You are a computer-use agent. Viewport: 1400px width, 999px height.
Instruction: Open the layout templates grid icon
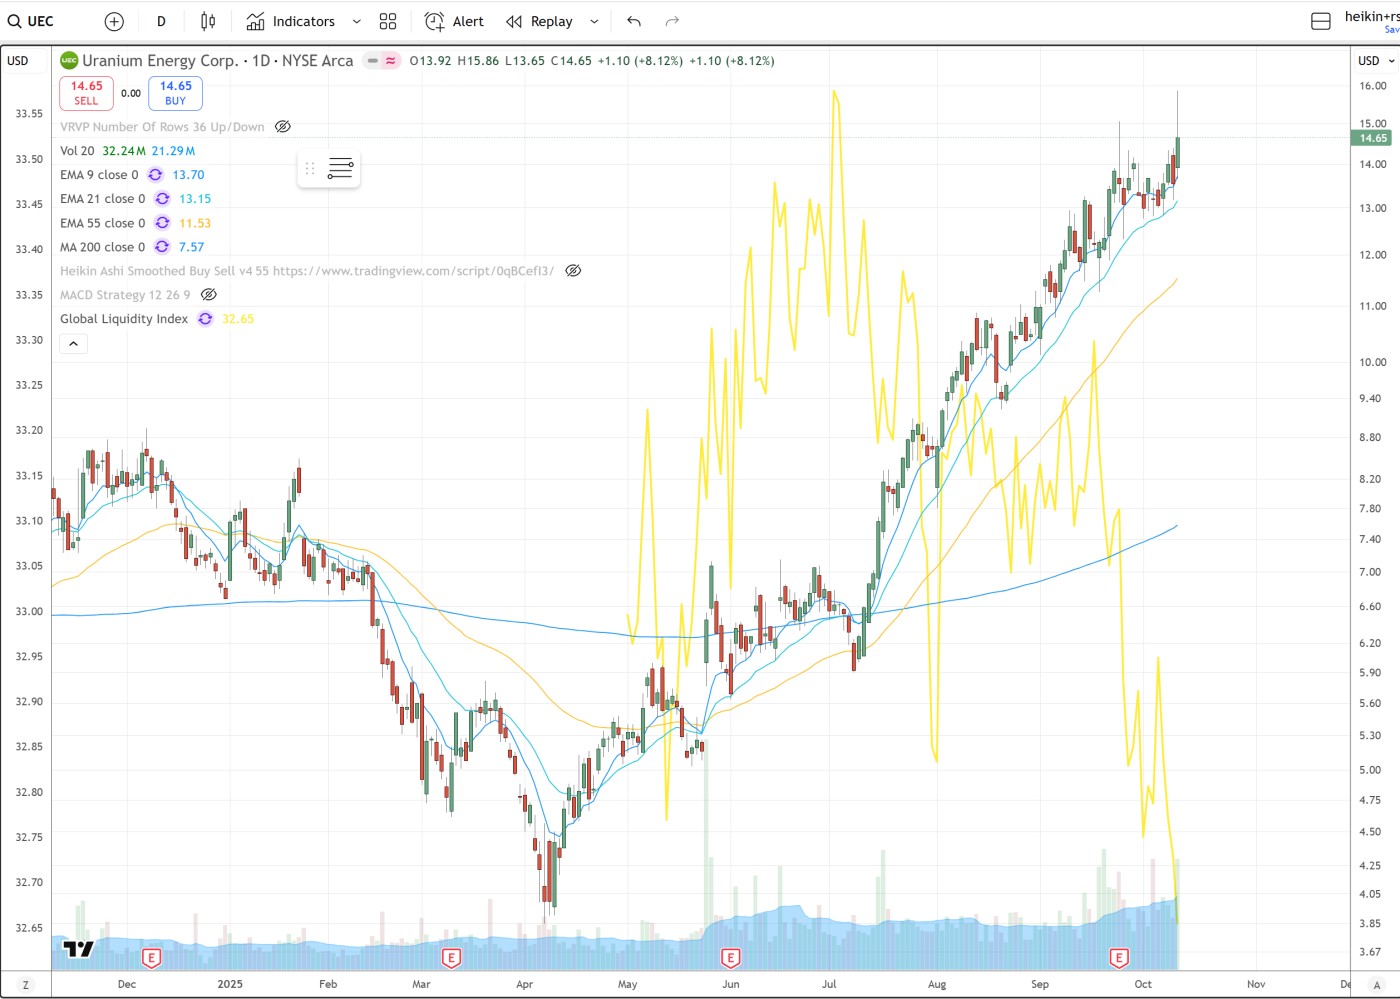click(388, 21)
